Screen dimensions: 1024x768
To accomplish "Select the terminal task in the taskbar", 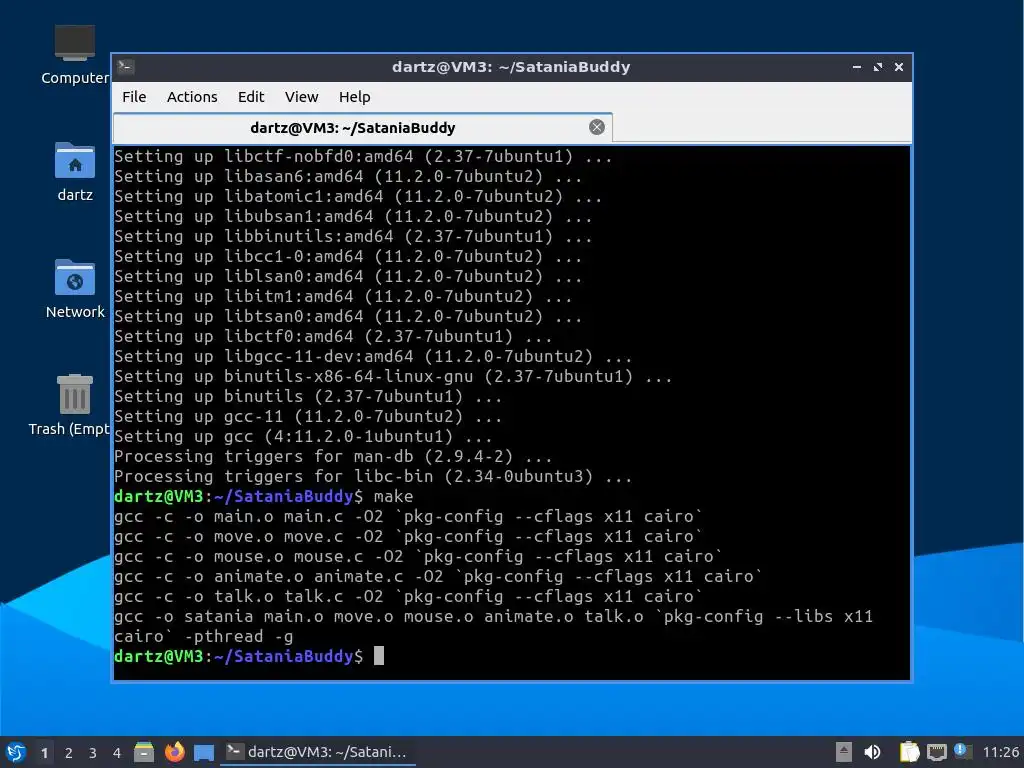I will point(318,752).
